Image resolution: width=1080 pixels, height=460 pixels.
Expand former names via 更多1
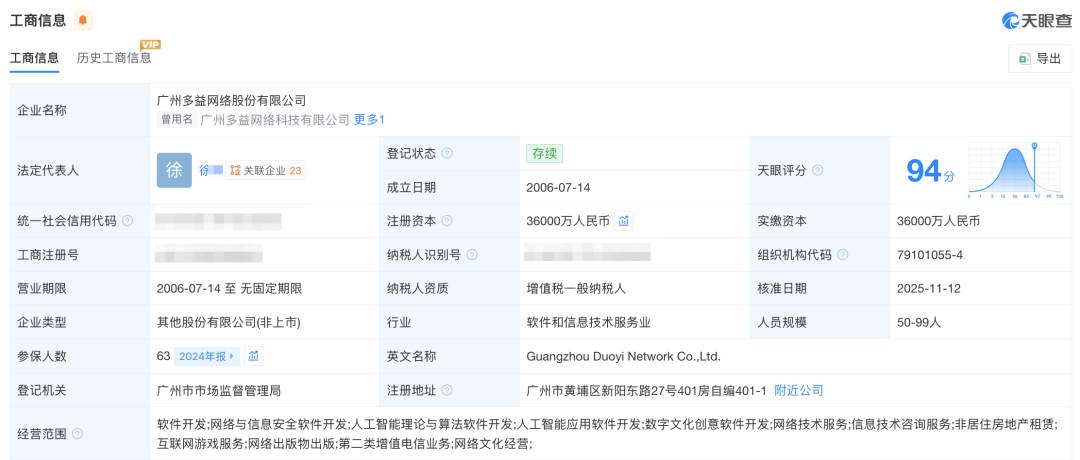point(369,119)
